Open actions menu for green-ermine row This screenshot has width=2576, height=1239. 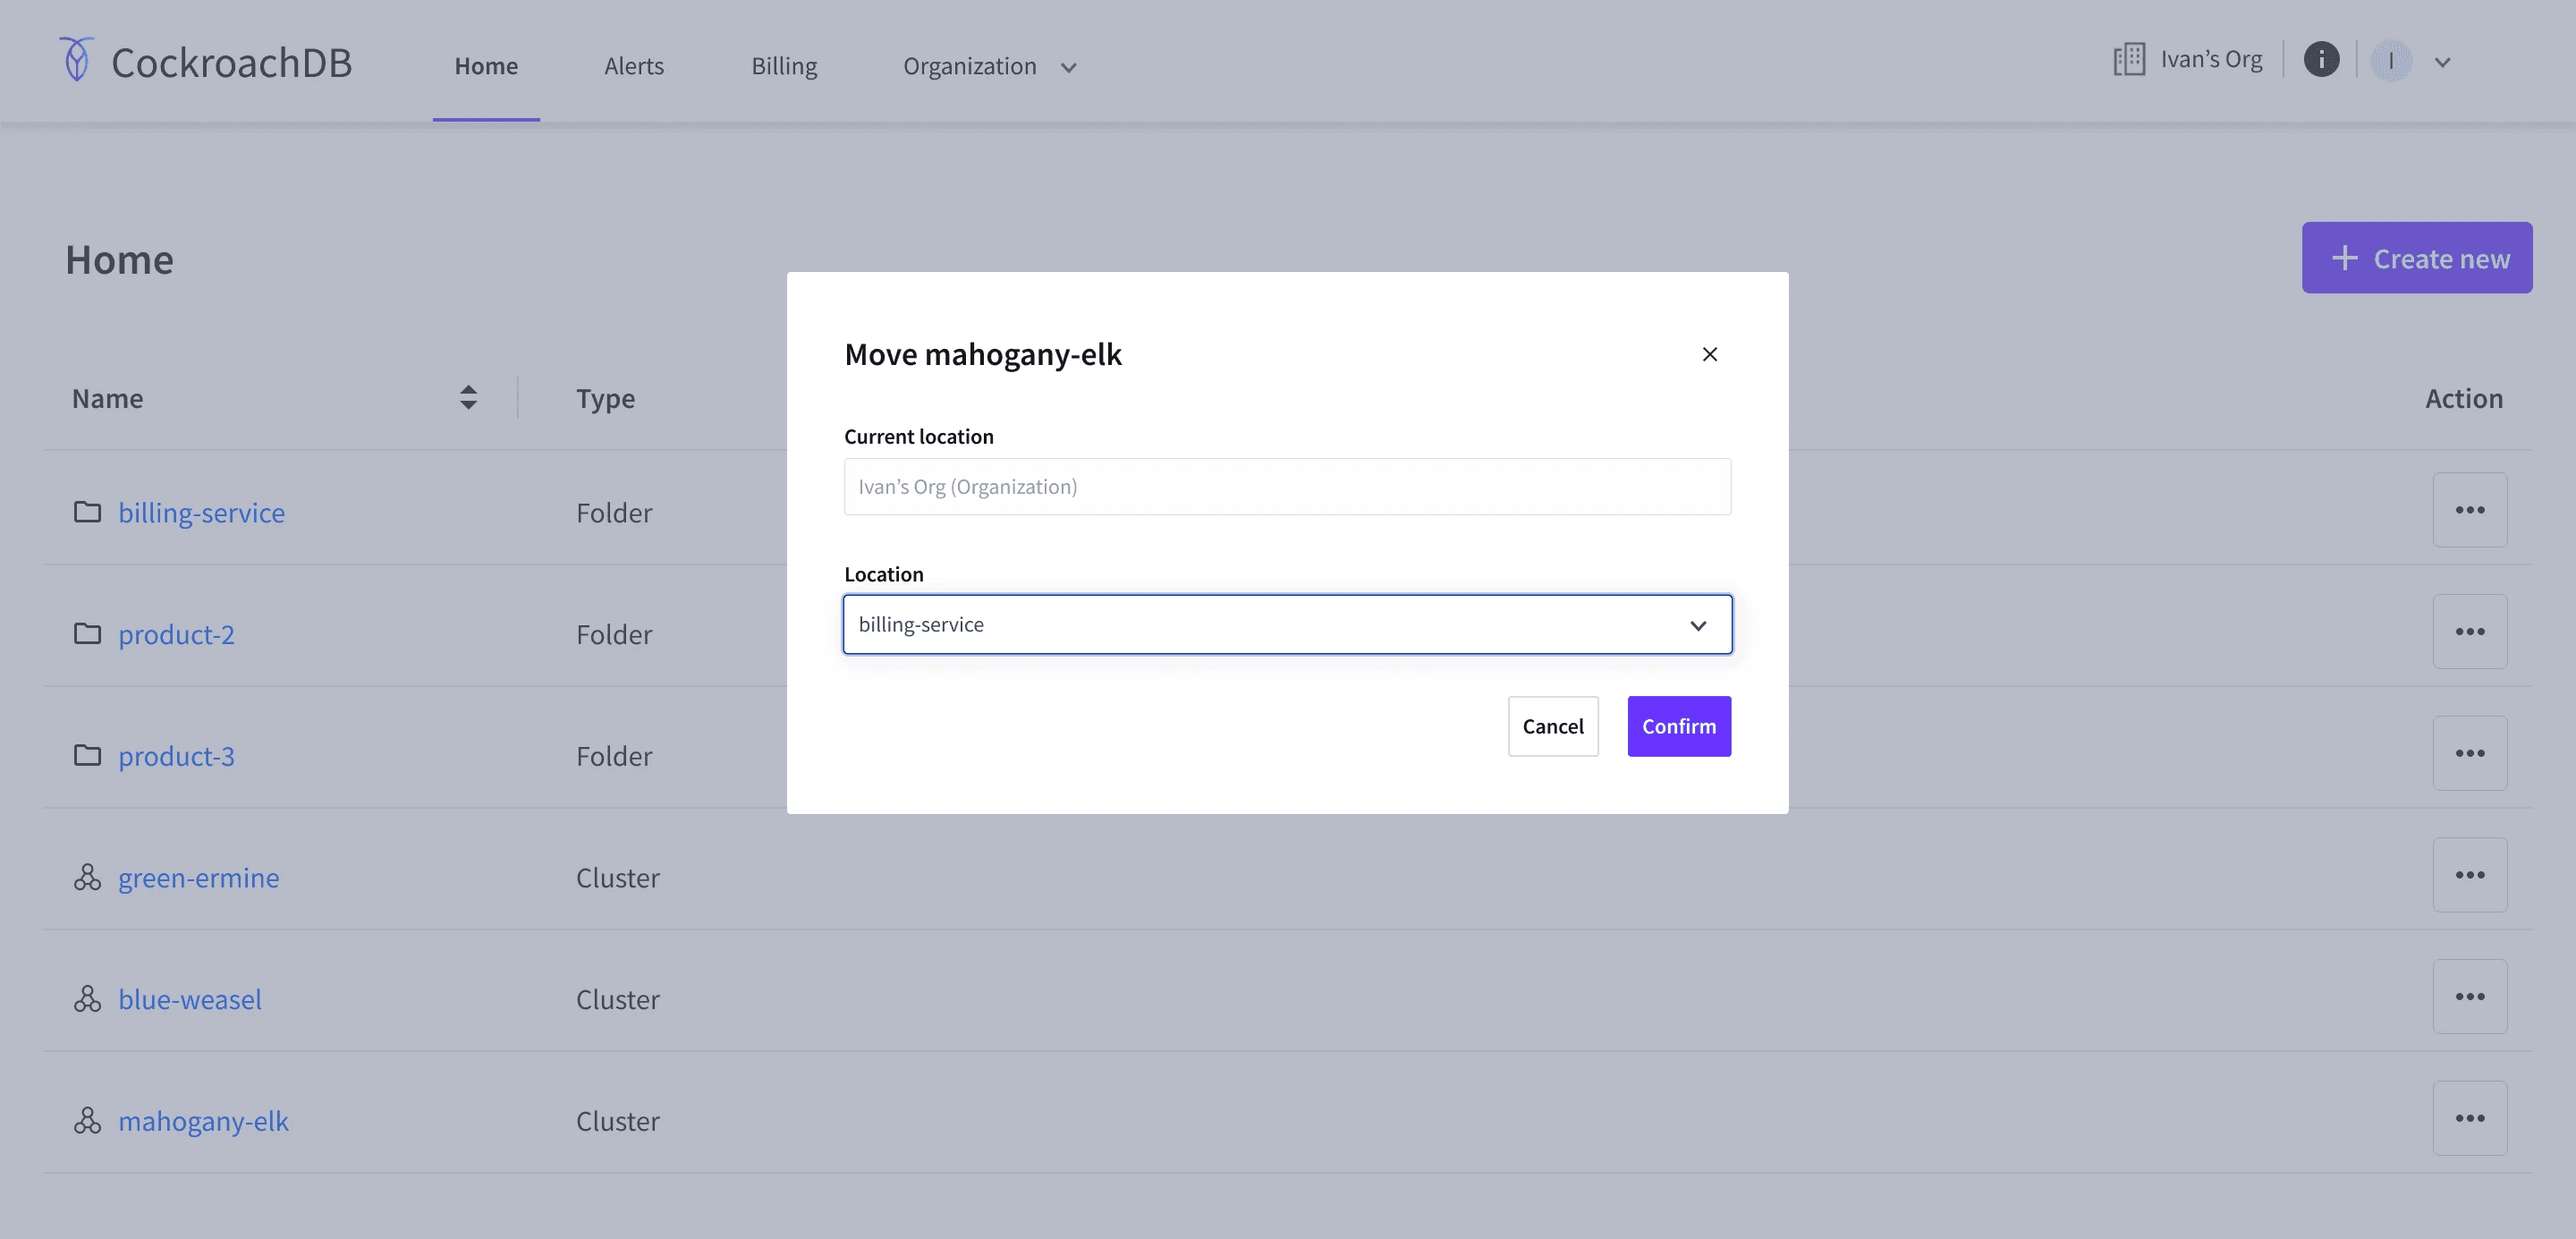tap(2469, 875)
